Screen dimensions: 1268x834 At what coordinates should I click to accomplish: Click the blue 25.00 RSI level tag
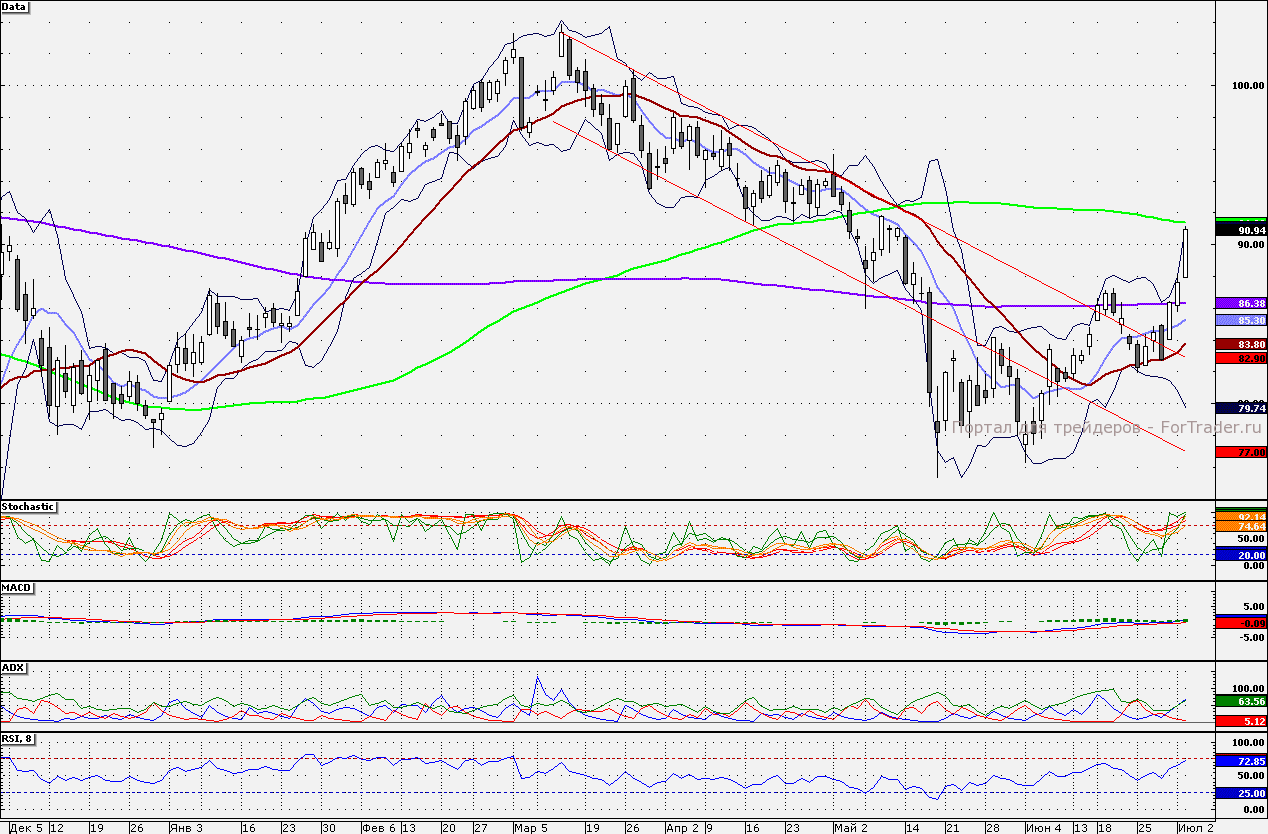[x=1240, y=793]
